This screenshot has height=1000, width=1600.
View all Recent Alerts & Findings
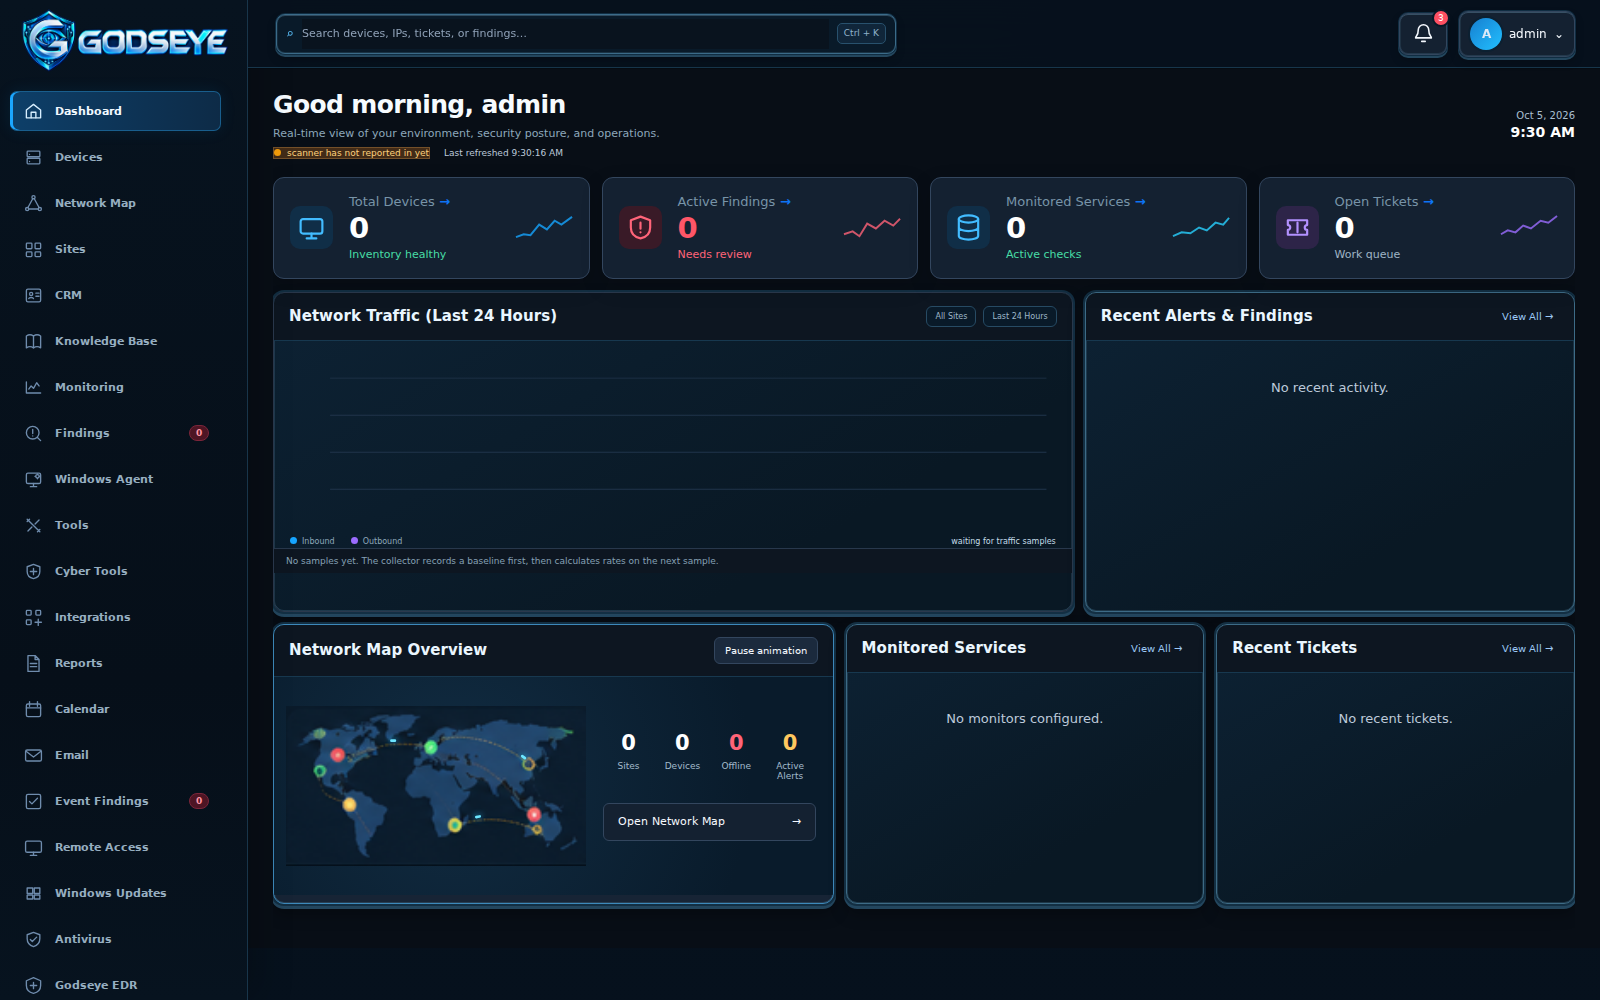tap(1527, 317)
